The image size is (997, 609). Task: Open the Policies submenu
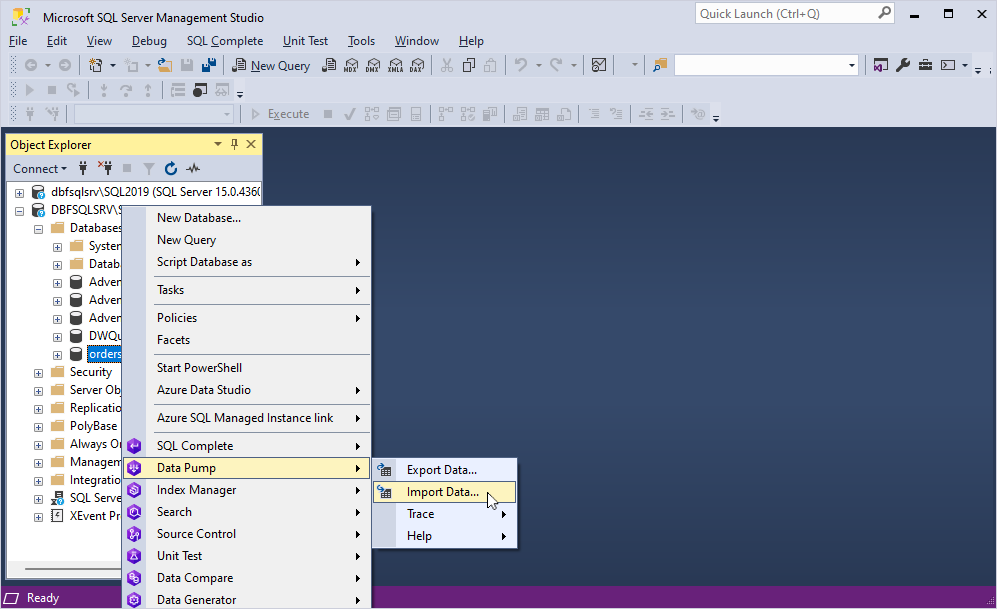(246, 318)
